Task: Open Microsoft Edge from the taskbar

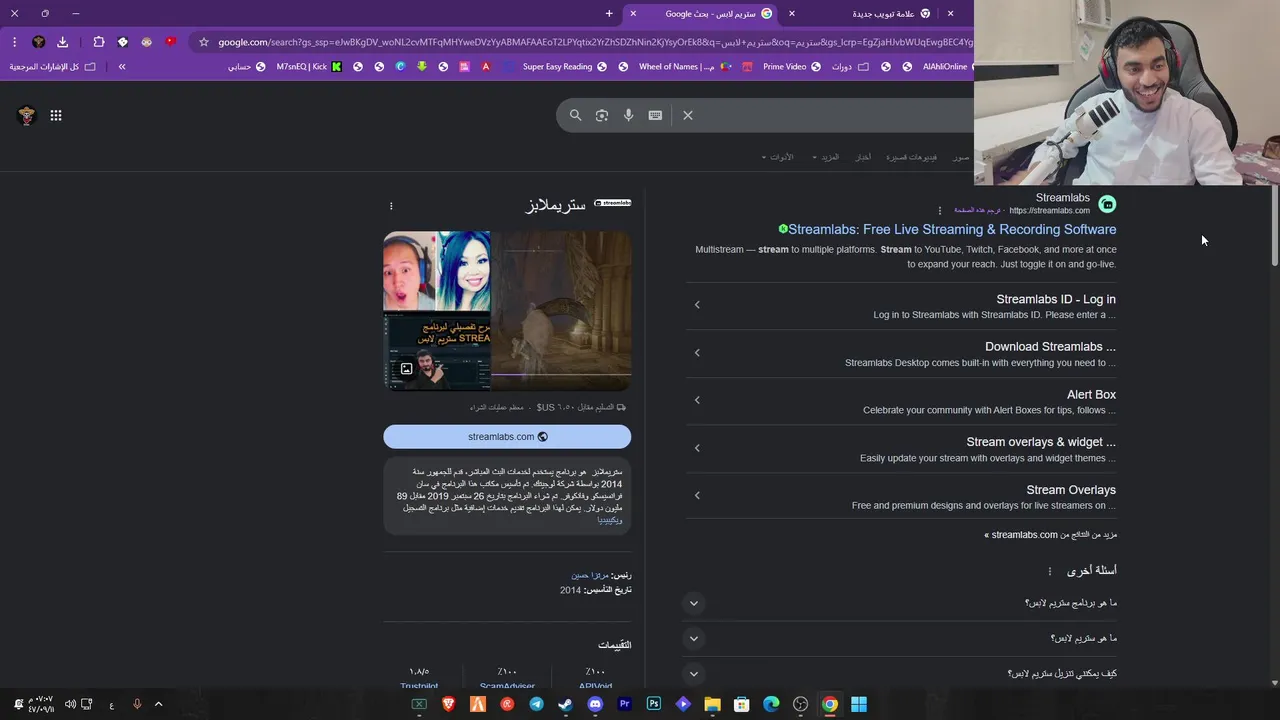Action: click(771, 704)
